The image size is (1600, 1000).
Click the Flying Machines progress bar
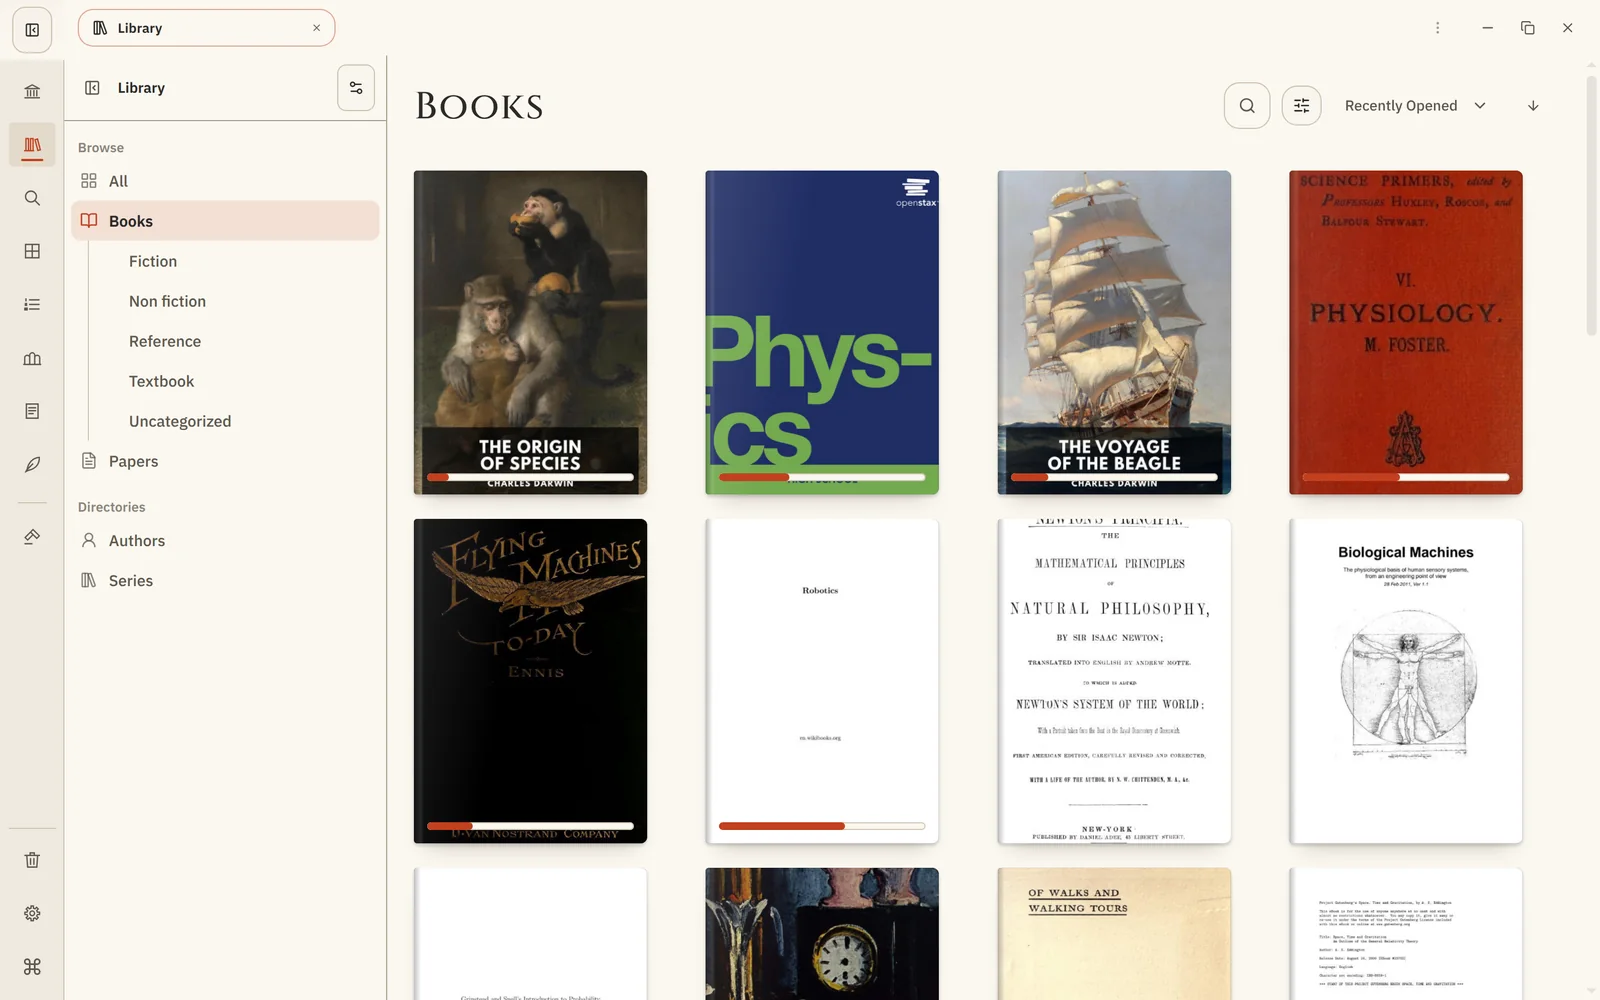click(530, 826)
